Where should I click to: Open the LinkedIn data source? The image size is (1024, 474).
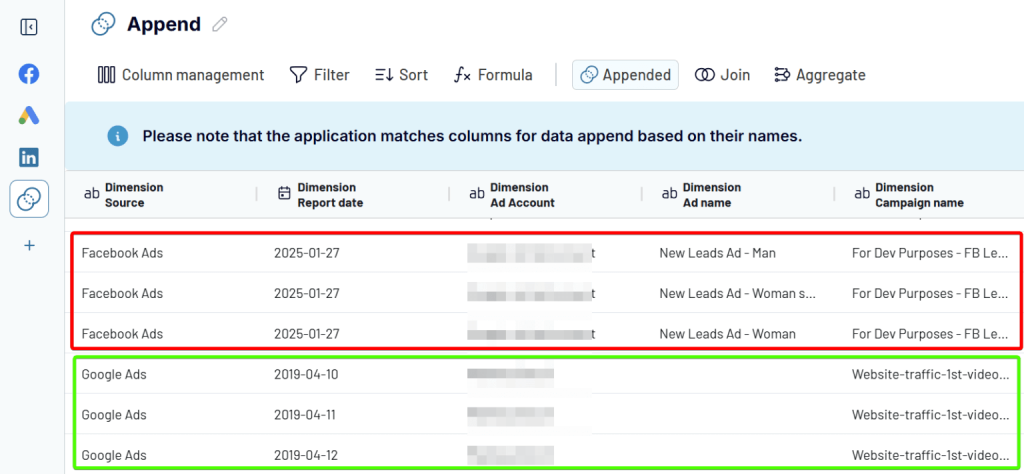point(29,157)
